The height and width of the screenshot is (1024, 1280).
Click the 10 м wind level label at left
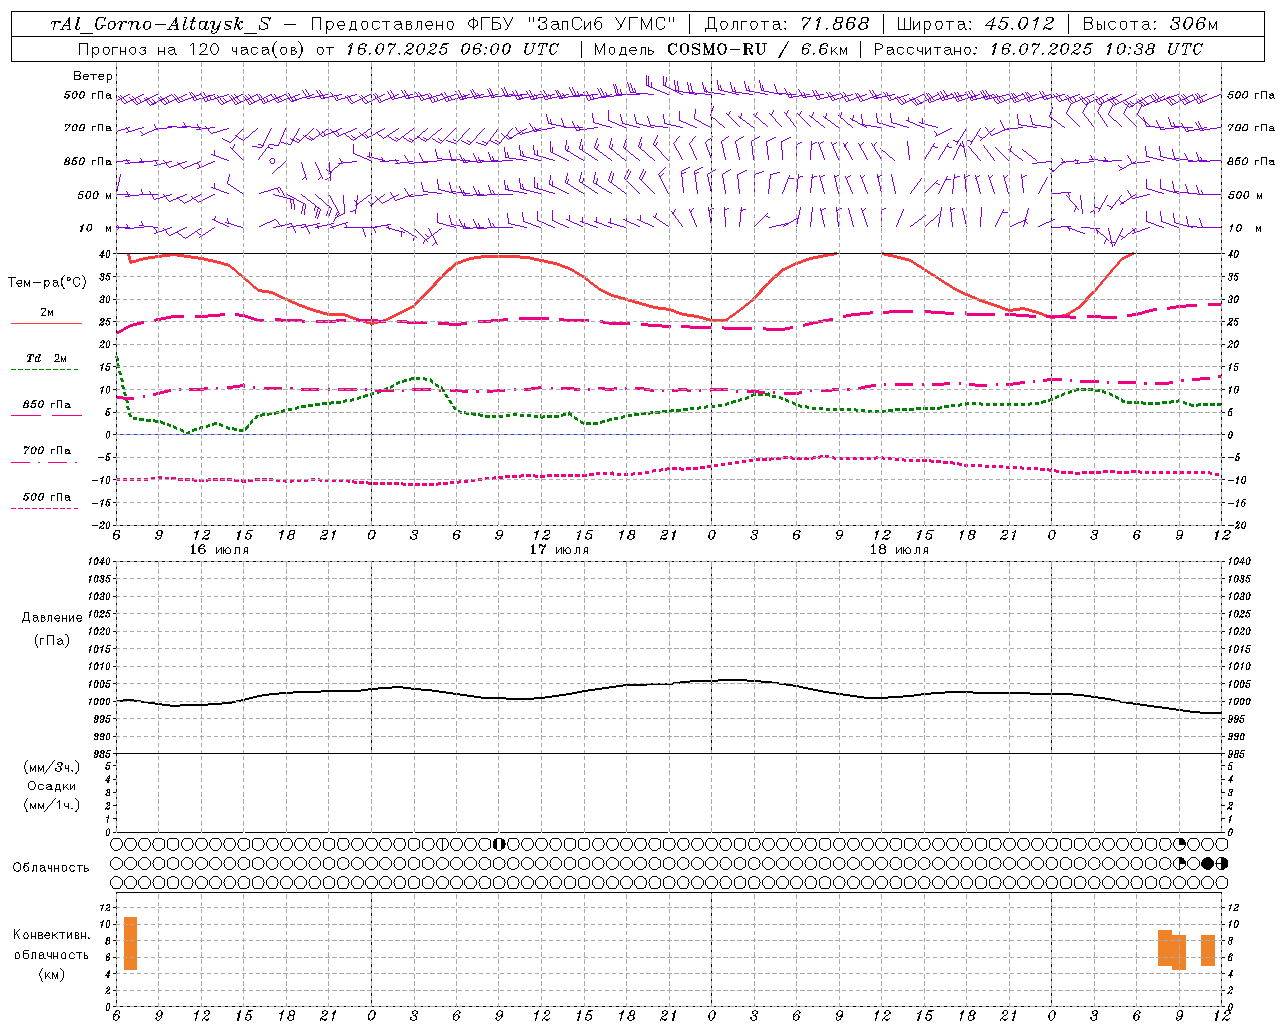[96, 228]
